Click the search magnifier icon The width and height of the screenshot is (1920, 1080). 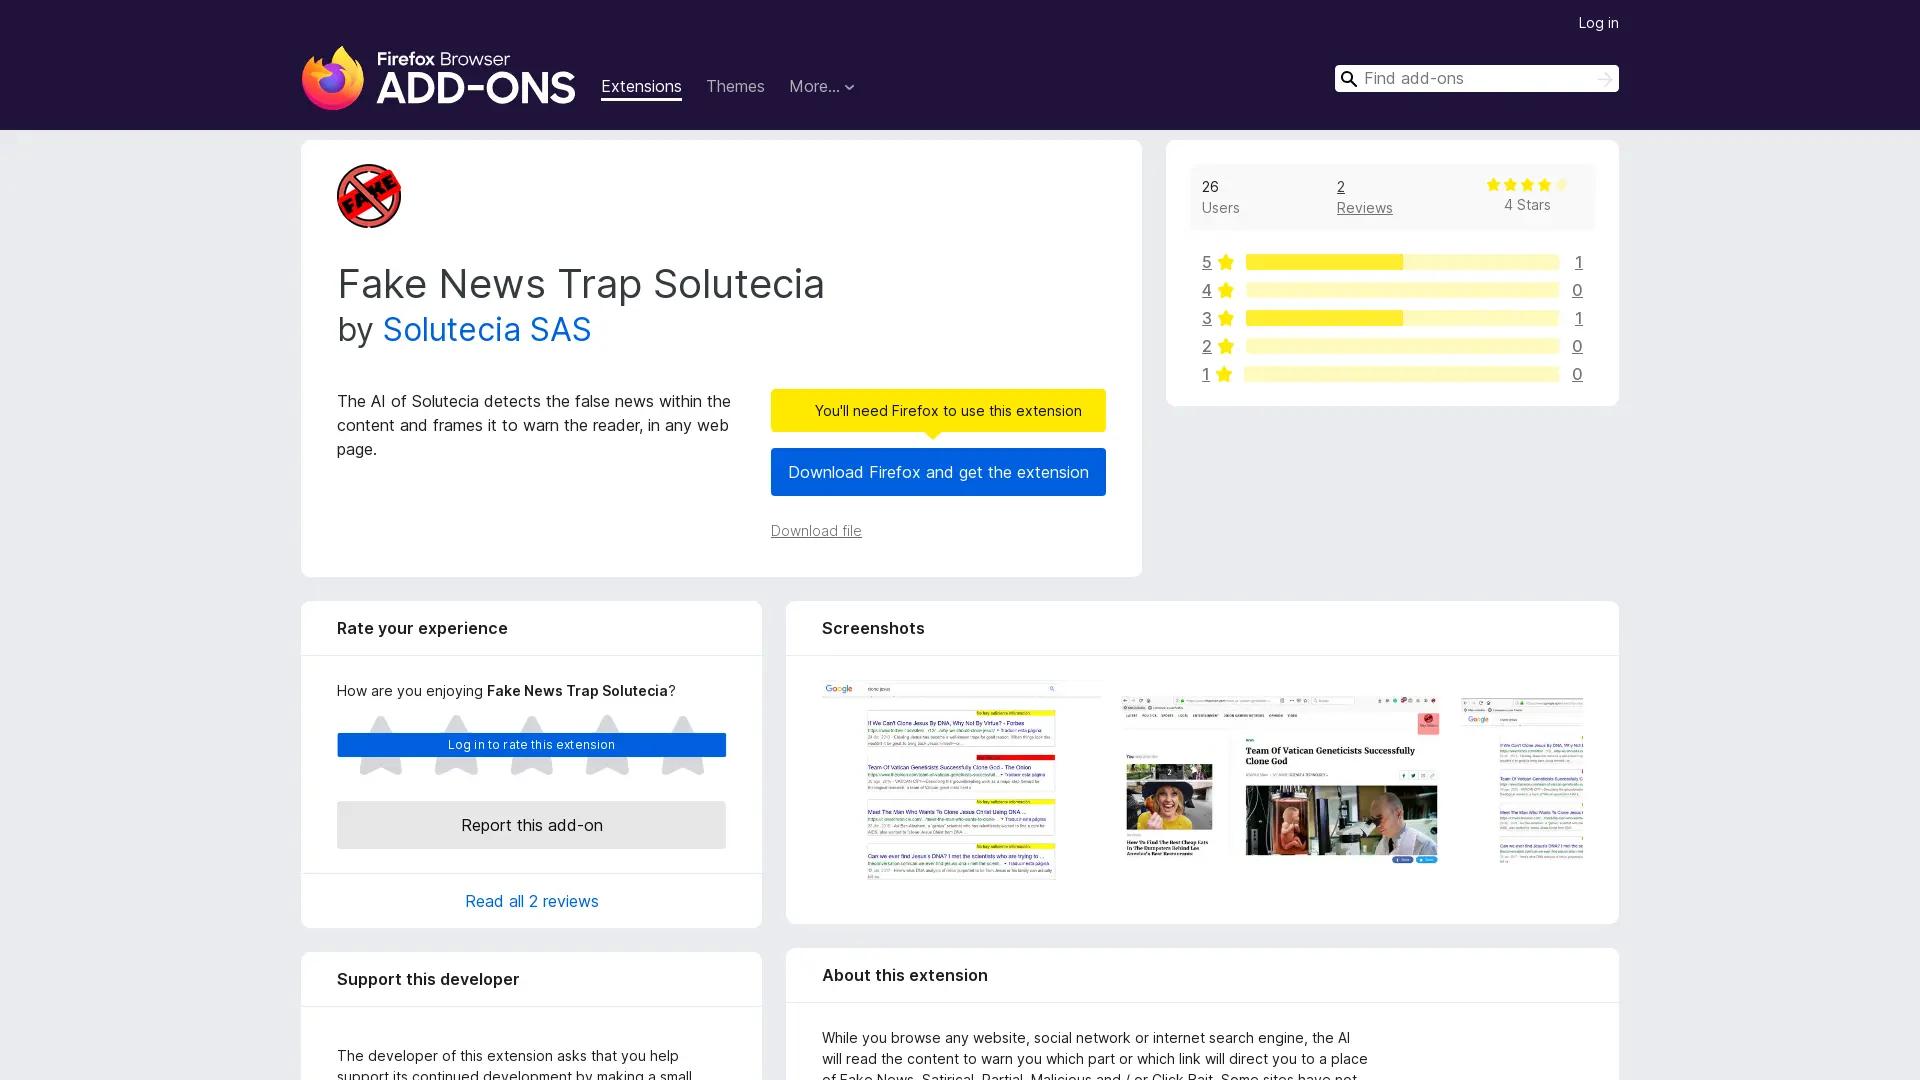coord(1349,78)
